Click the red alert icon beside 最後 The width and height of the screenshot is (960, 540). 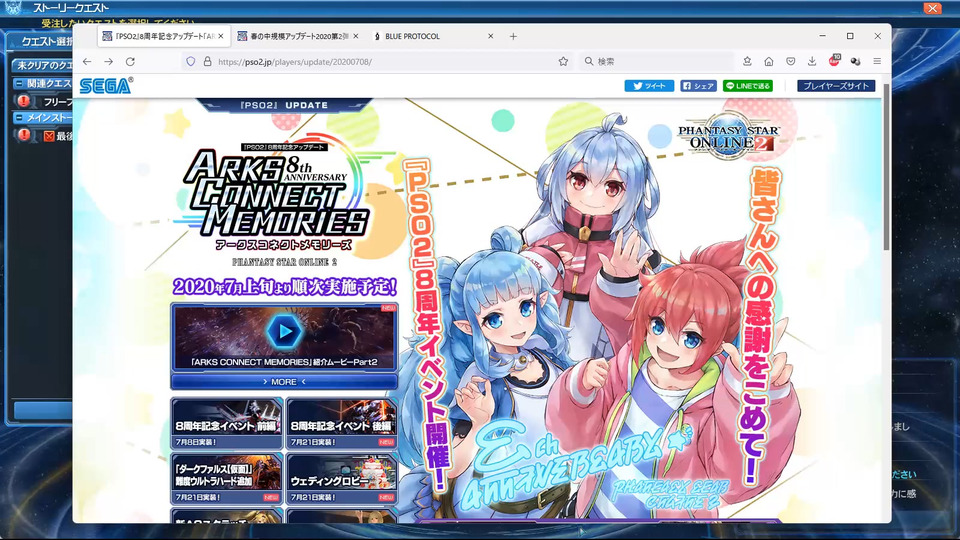(x=24, y=135)
